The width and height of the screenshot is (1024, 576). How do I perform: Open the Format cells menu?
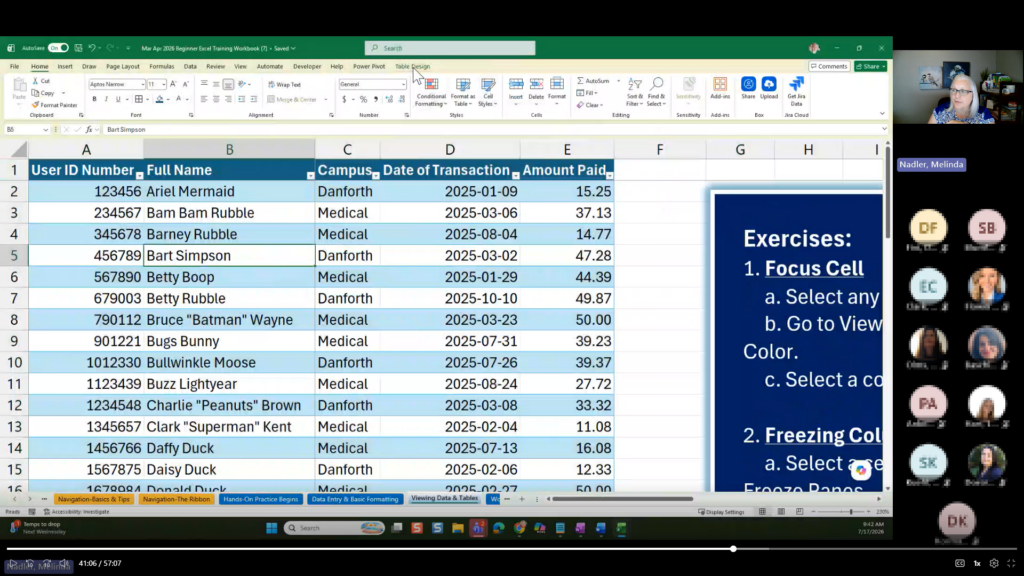557,89
